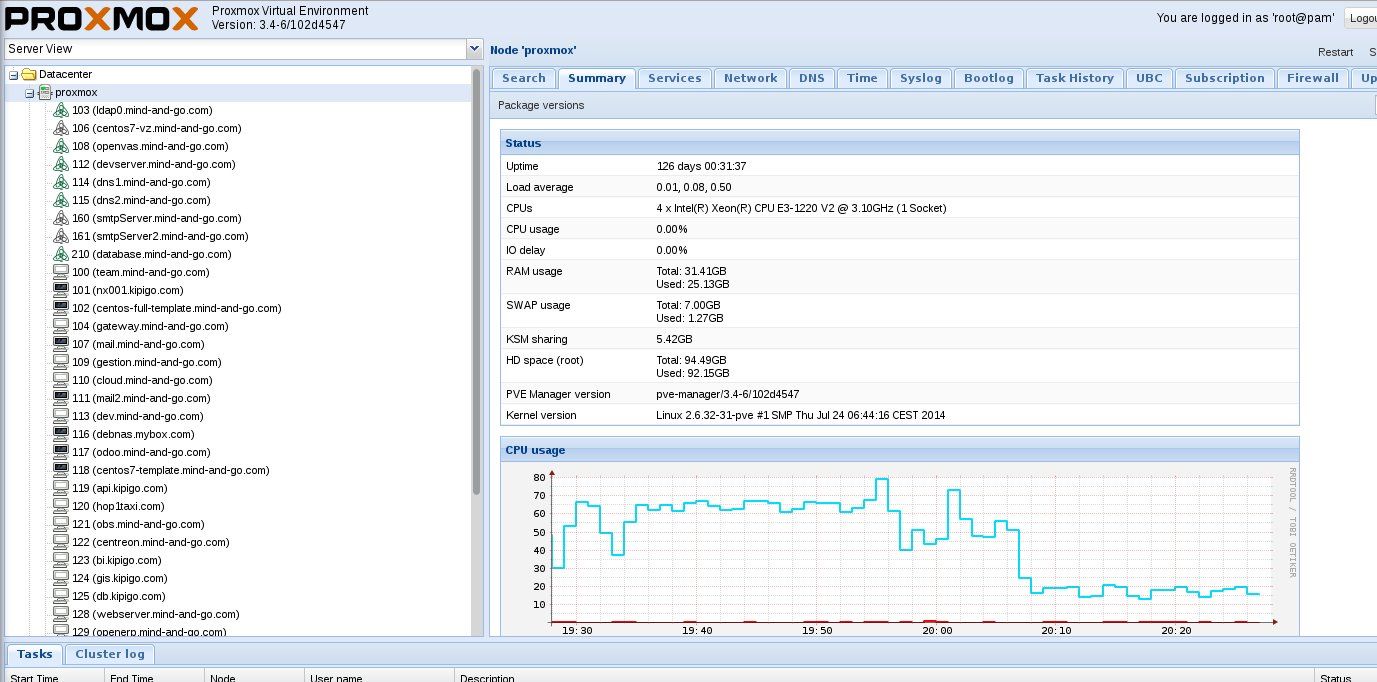This screenshot has width=1377, height=682.
Task: Click the container icon for 108 openvas
Action: tap(60, 146)
